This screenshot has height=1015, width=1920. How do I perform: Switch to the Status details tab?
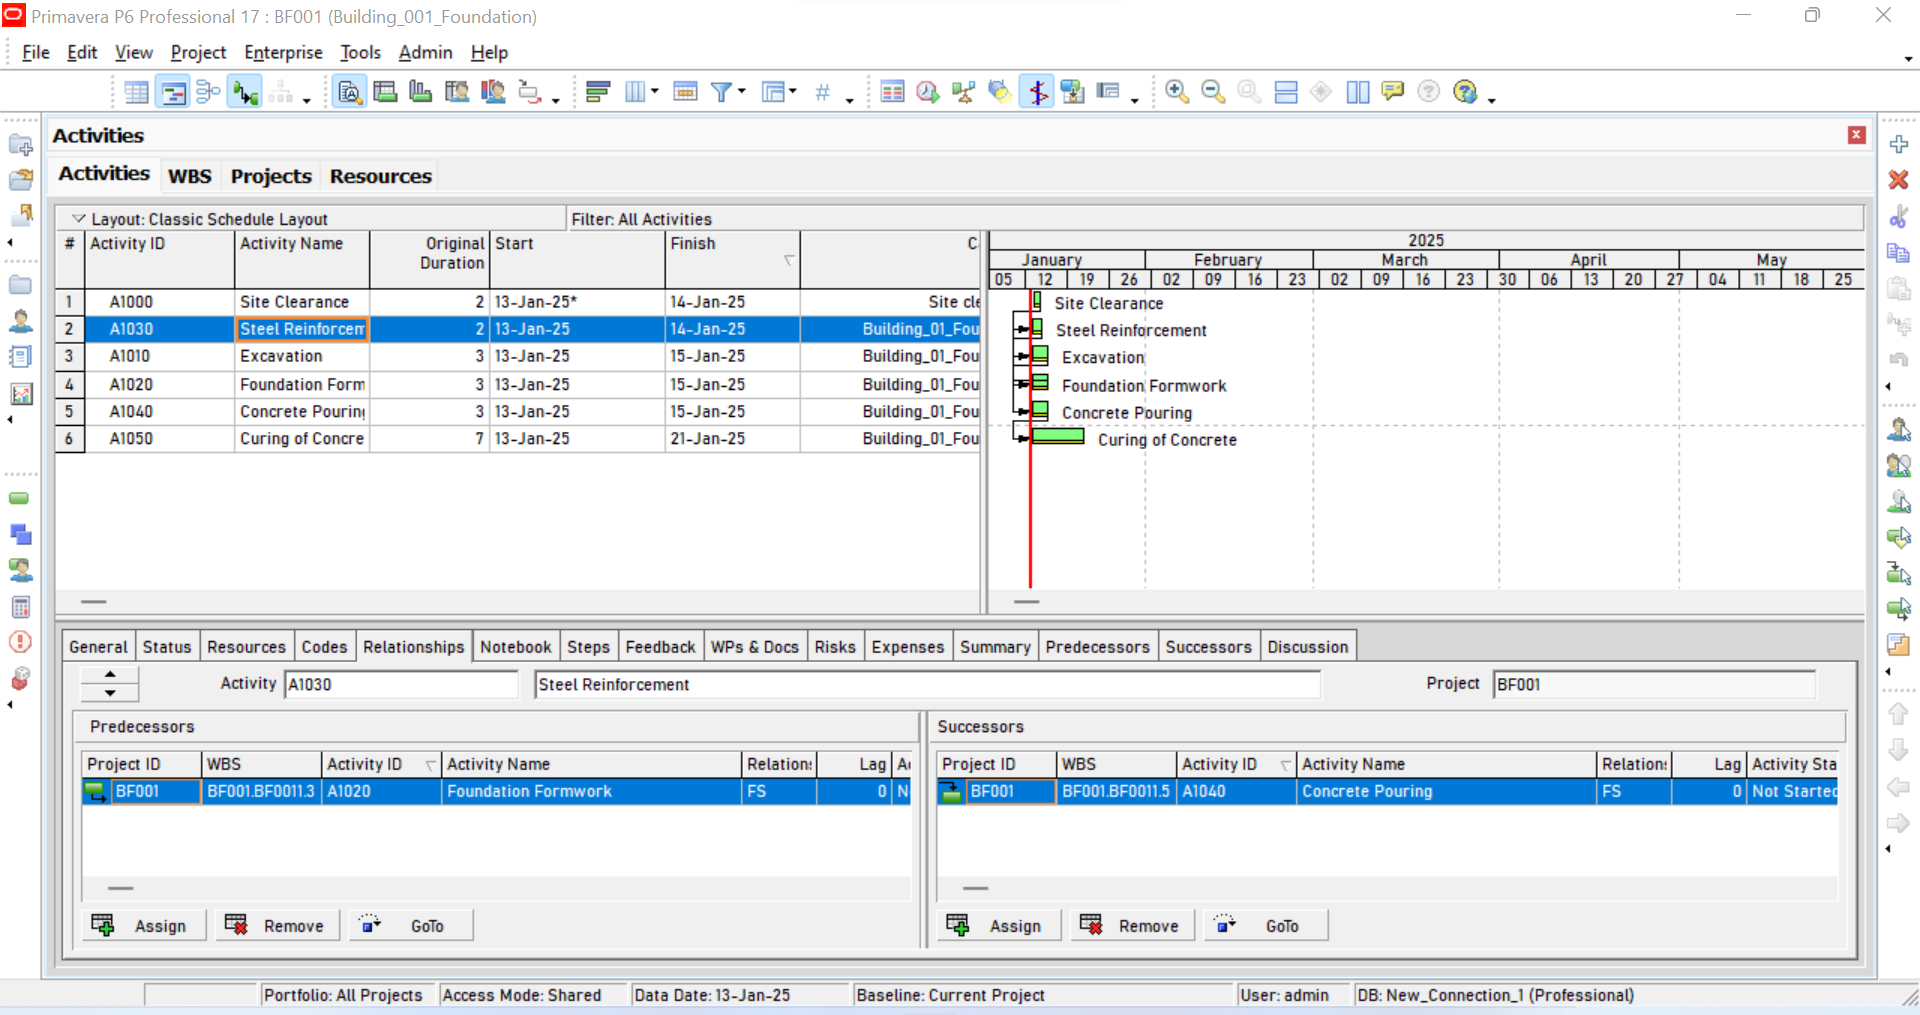tap(166, 647)
